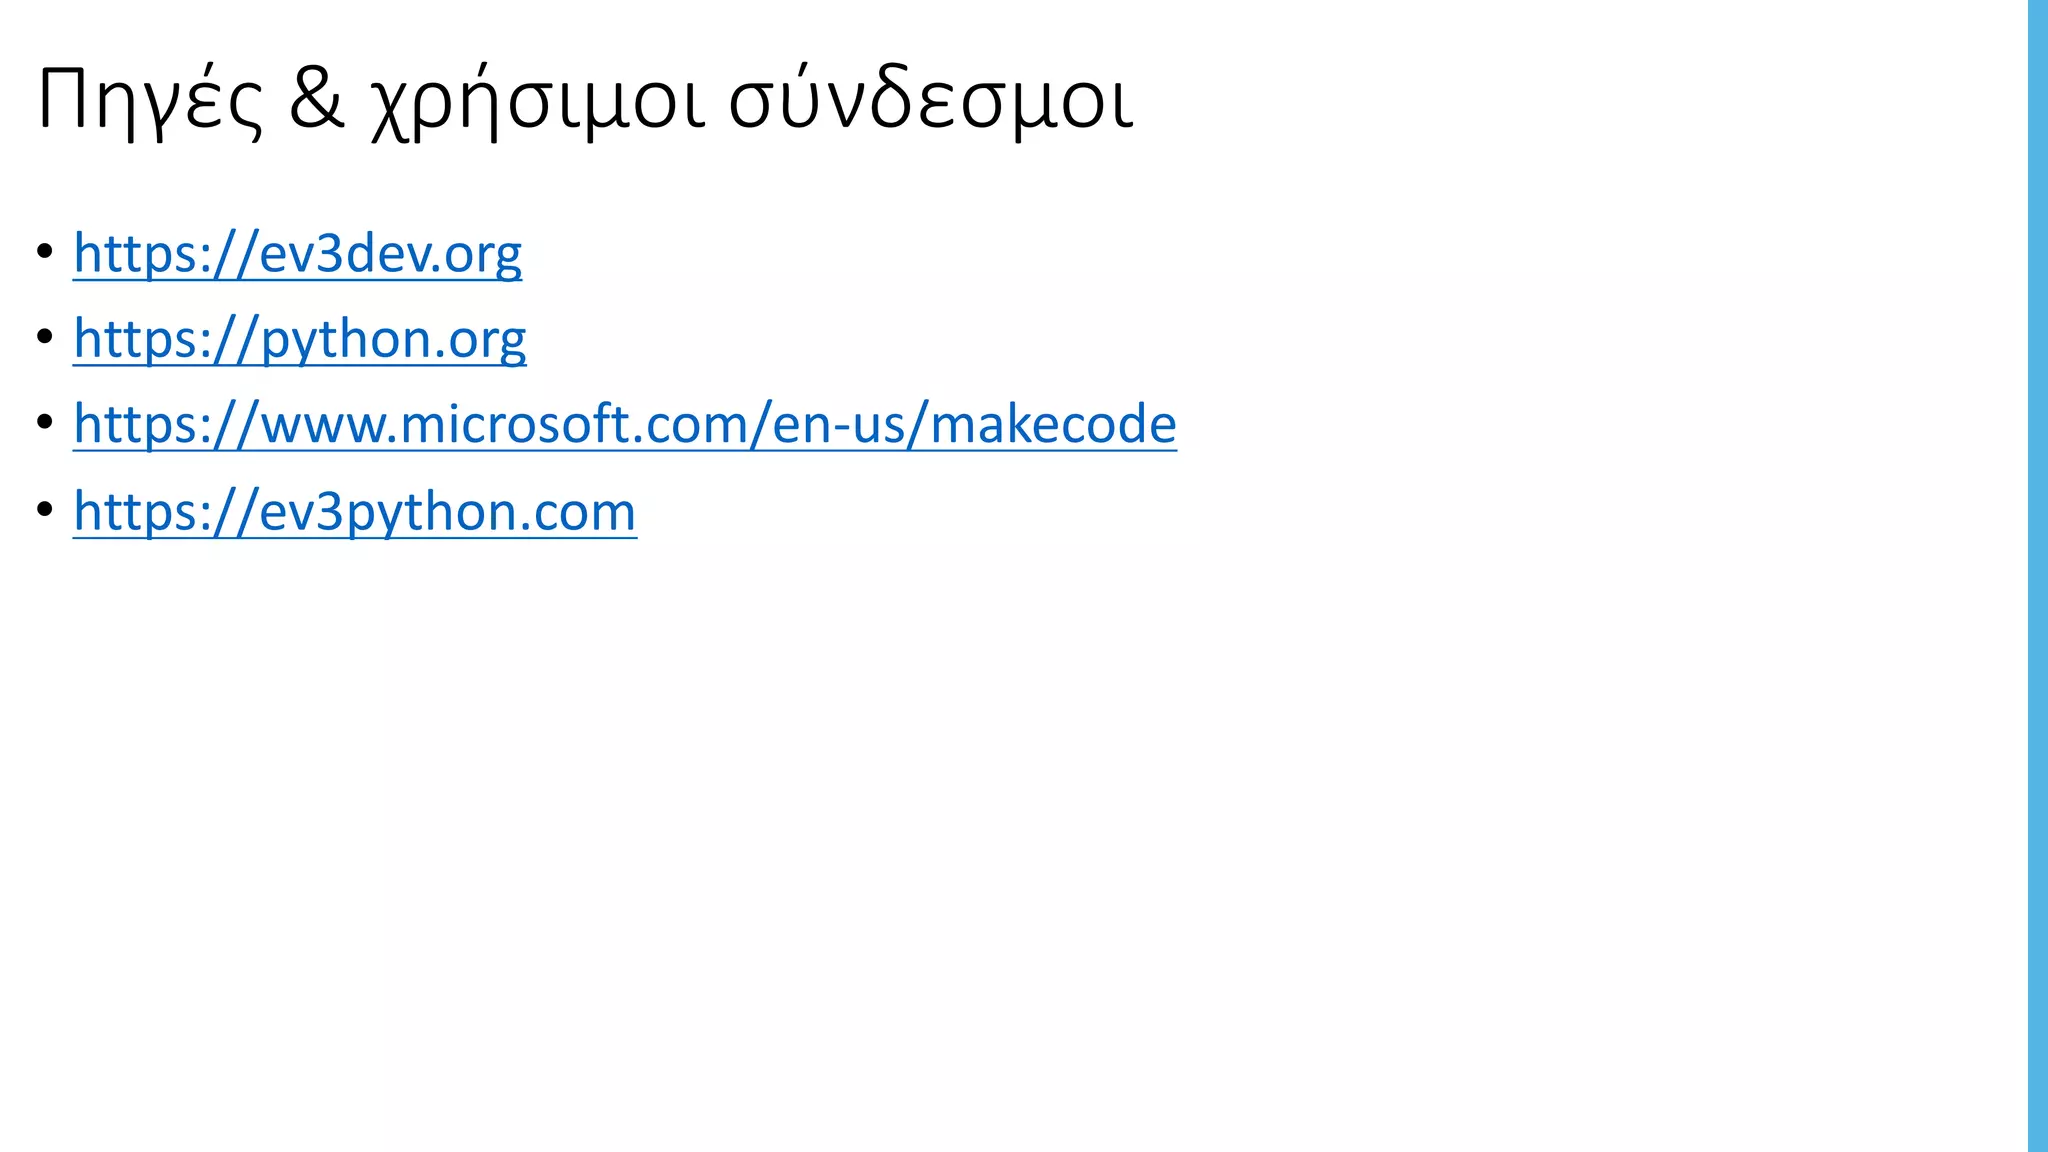The image size is (2048, 1152).
Task: Select the word "χρήσιμοι" in the title
Action: [538, 101]
